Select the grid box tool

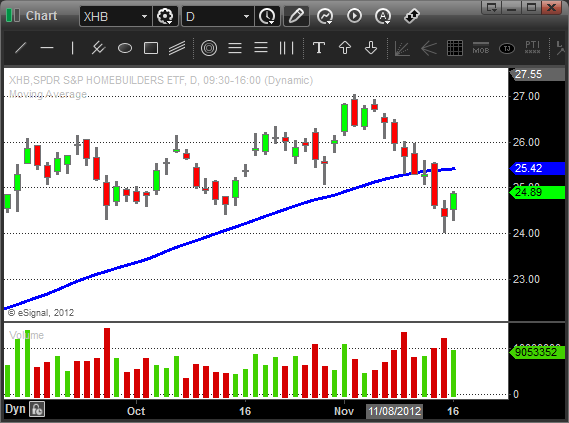click(x=455, y=48)
